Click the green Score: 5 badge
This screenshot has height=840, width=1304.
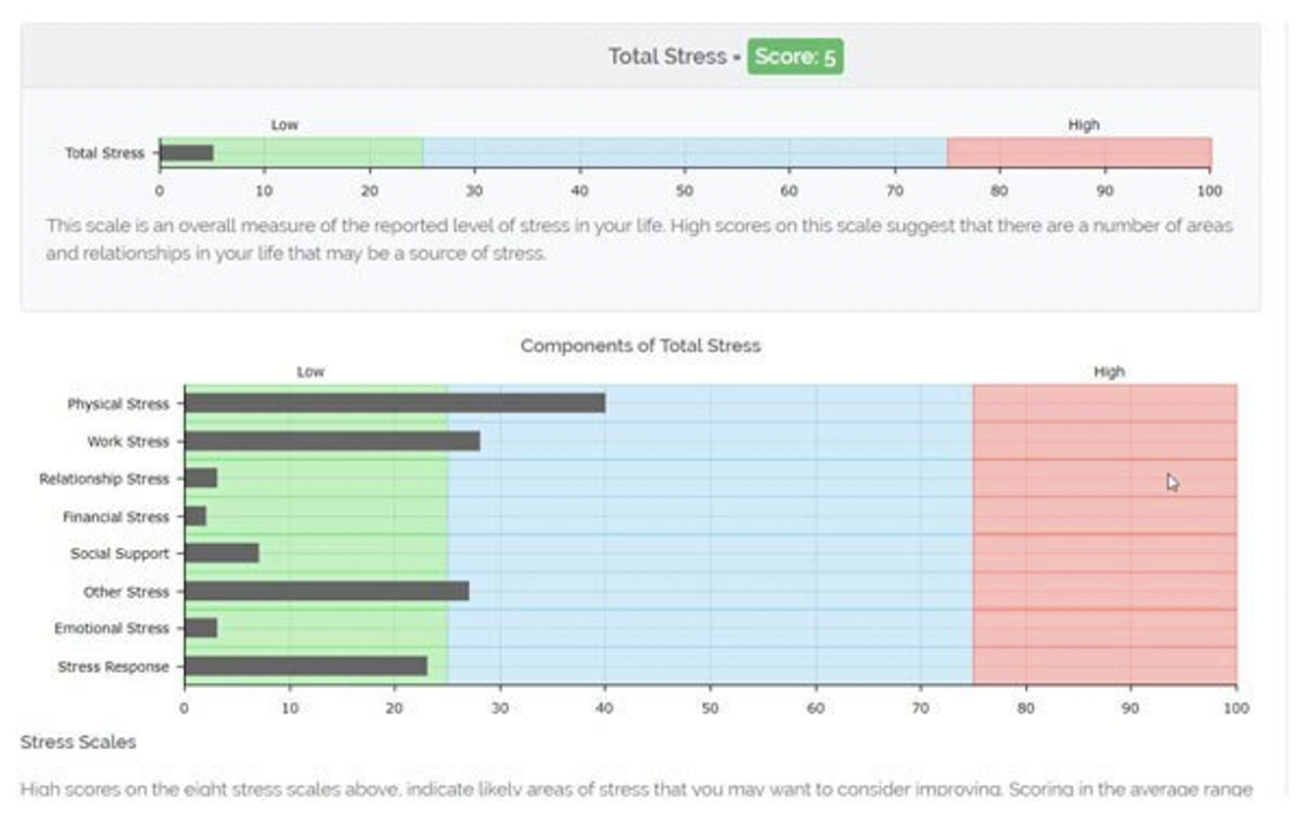pyautogui.click(x=795, y=57)
